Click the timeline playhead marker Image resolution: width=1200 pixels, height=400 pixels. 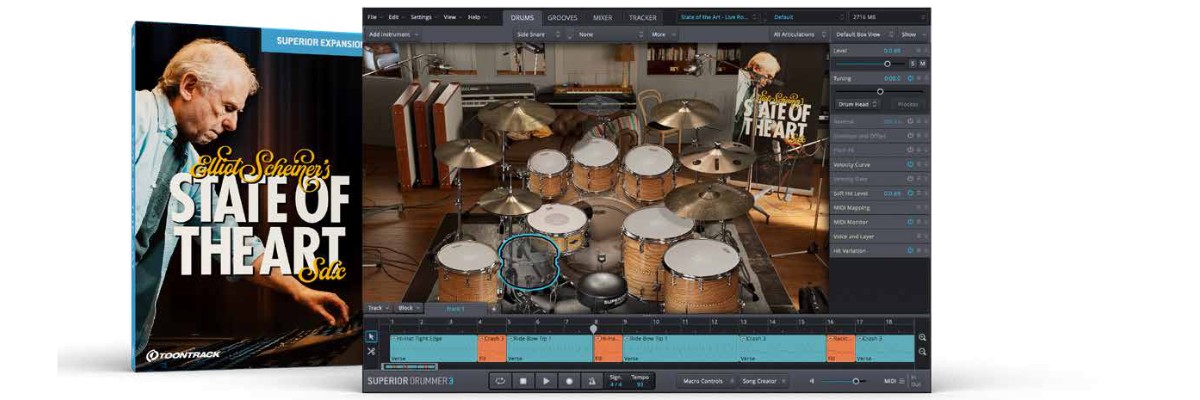click(x=594, y=327)
